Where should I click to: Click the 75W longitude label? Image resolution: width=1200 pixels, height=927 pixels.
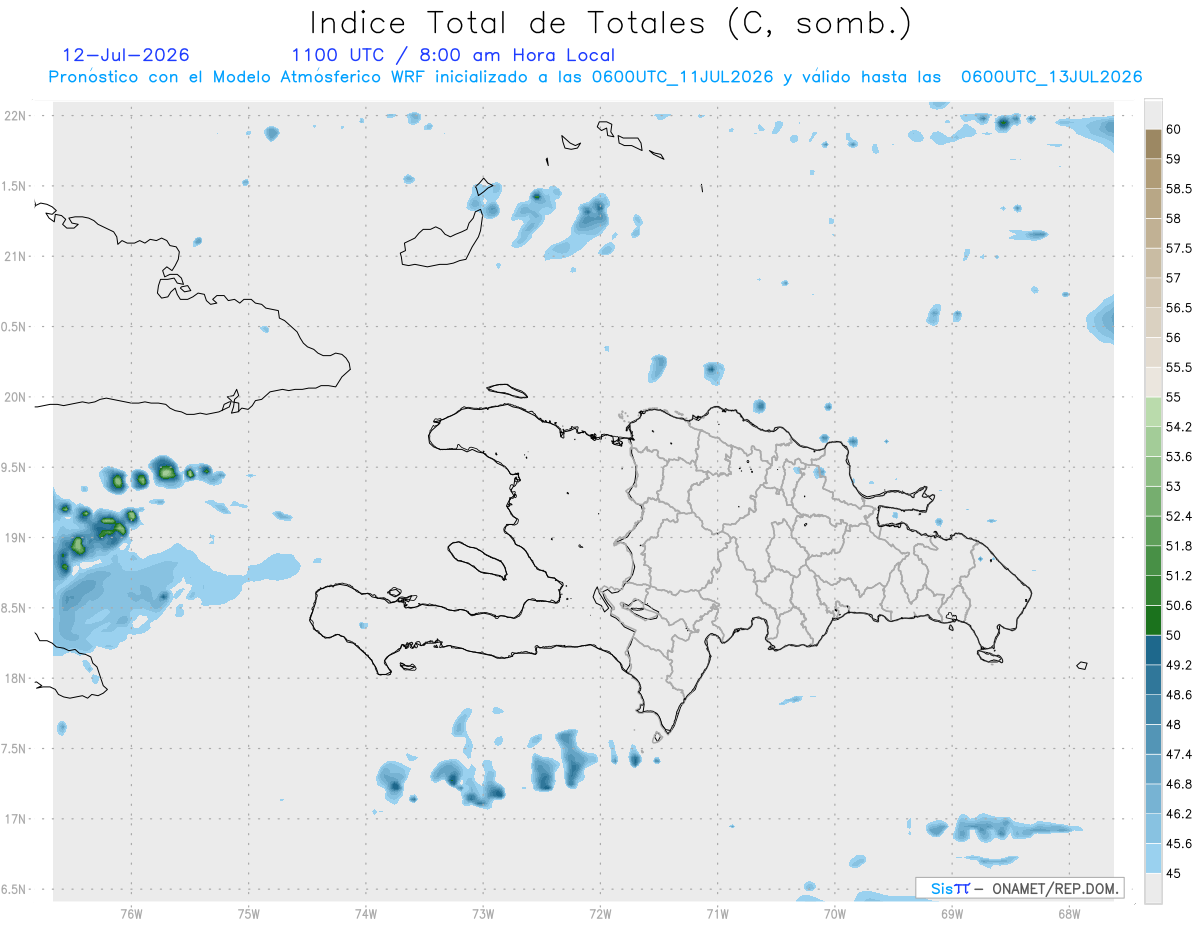coord(248,913)
